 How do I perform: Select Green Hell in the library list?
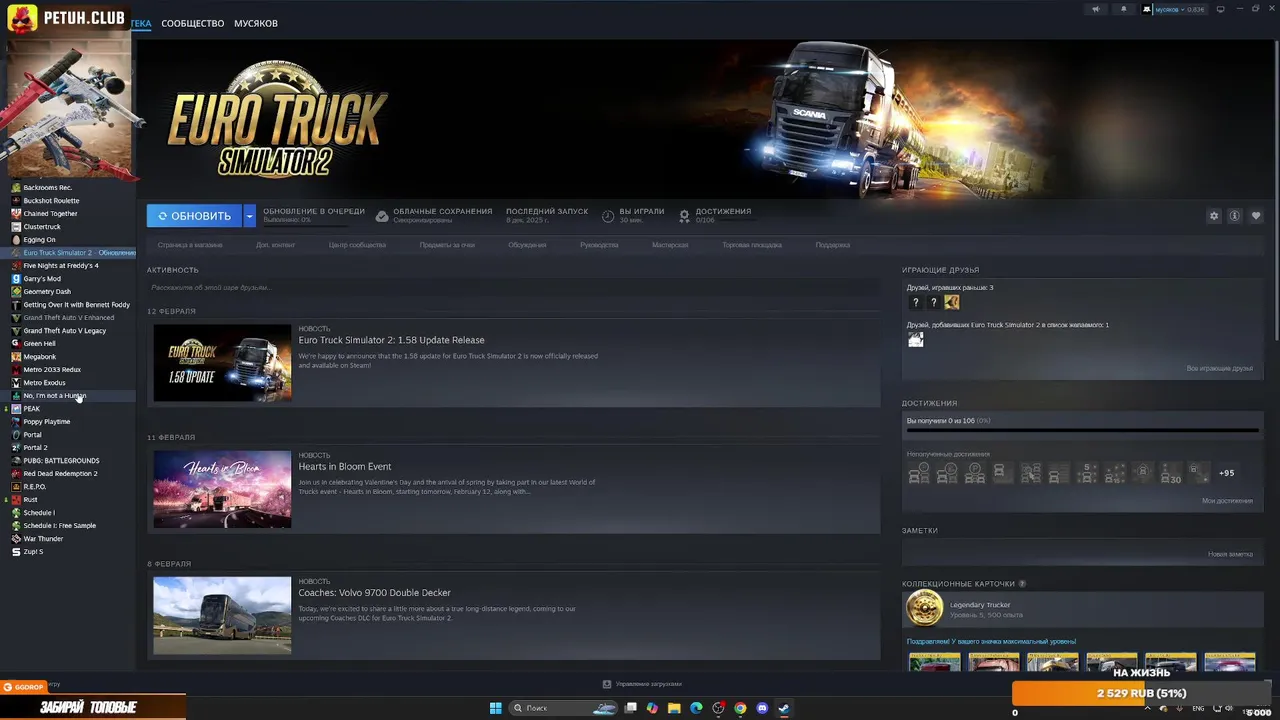(39, 344)
